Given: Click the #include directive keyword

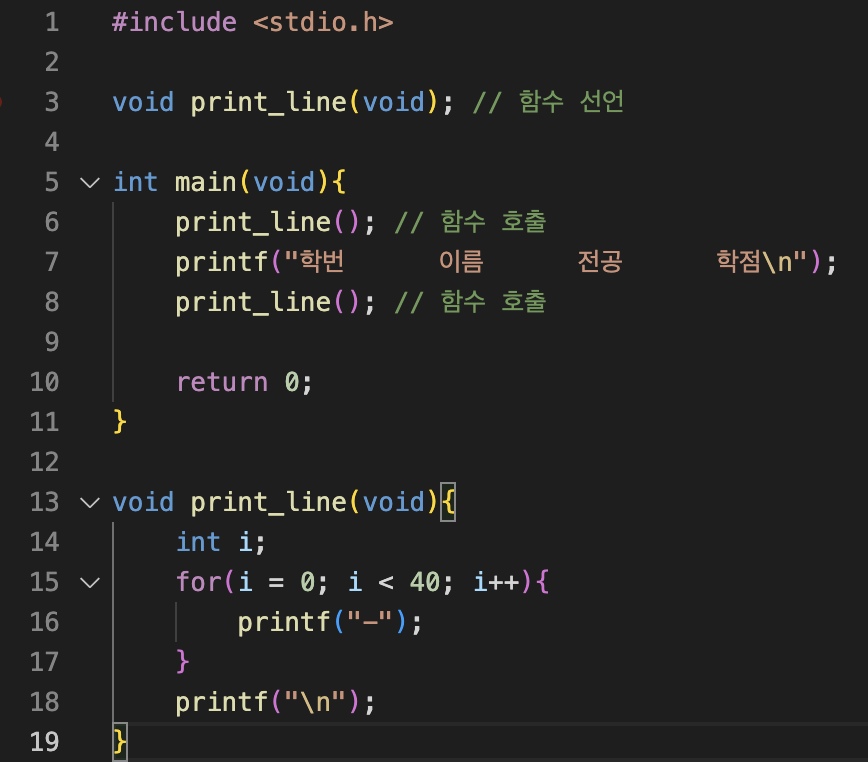Looking at the screenshot, I should (x=174, y=23).
